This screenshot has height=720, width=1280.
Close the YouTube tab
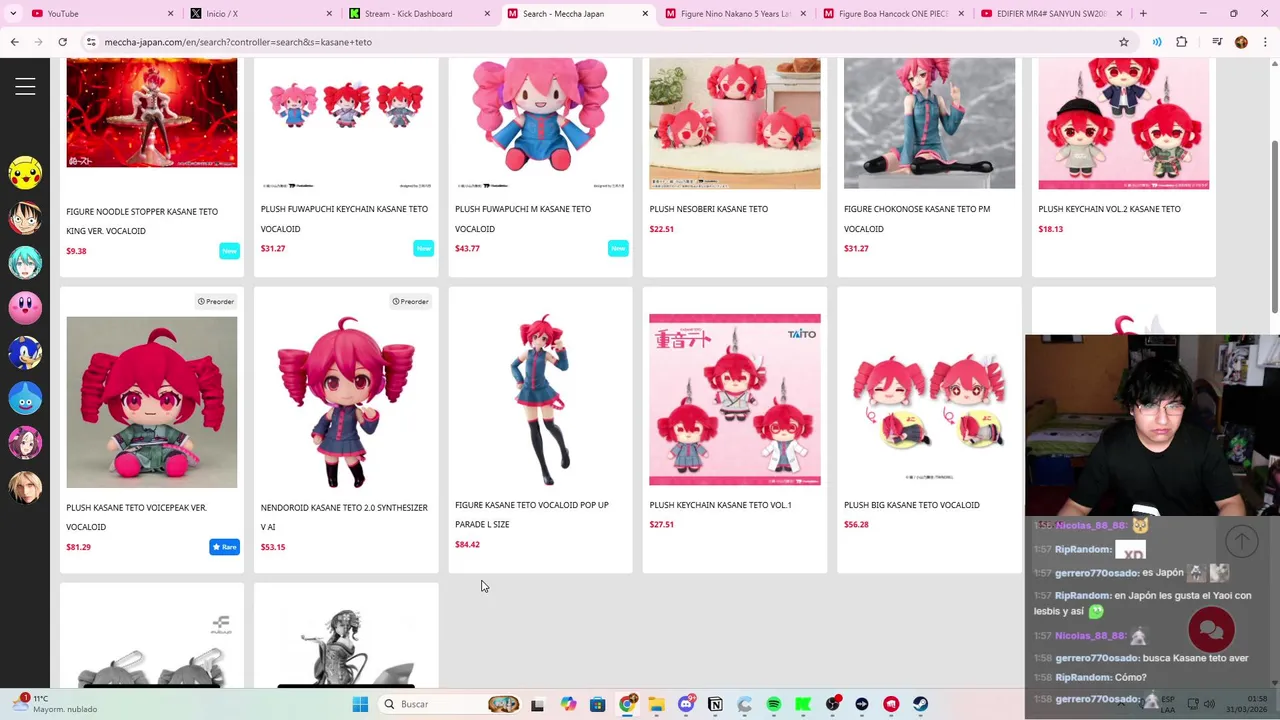(170, 13)
